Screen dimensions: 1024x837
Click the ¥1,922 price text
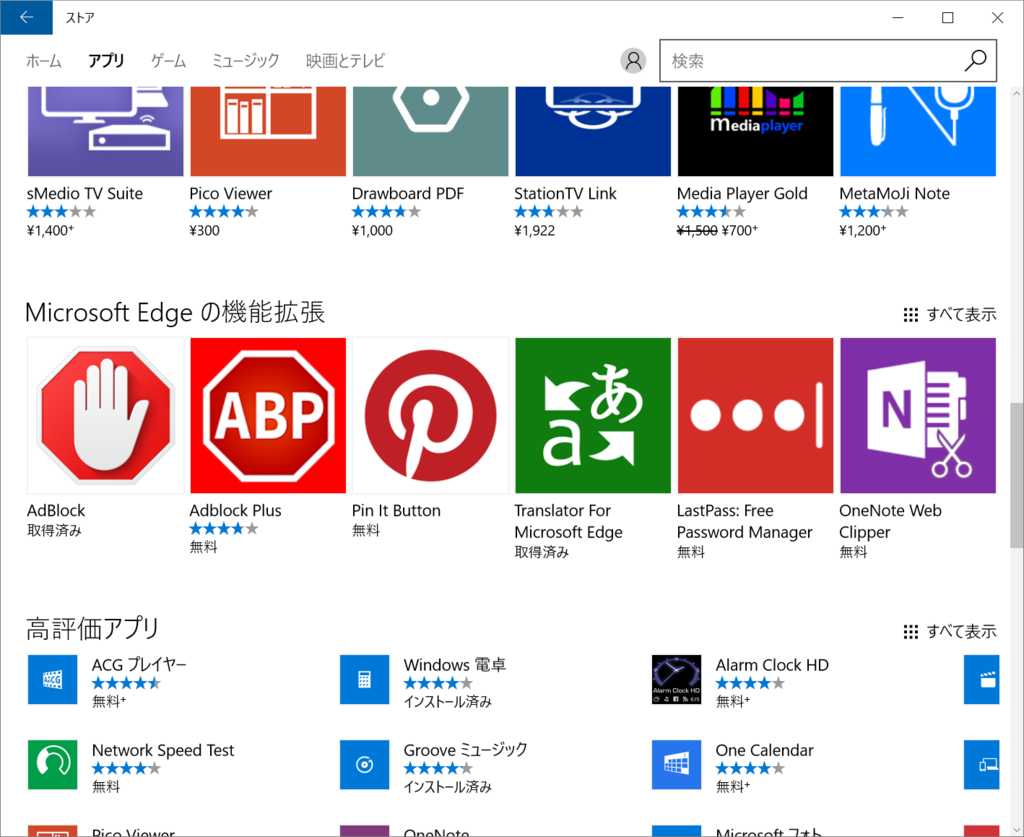coord(534,230)
